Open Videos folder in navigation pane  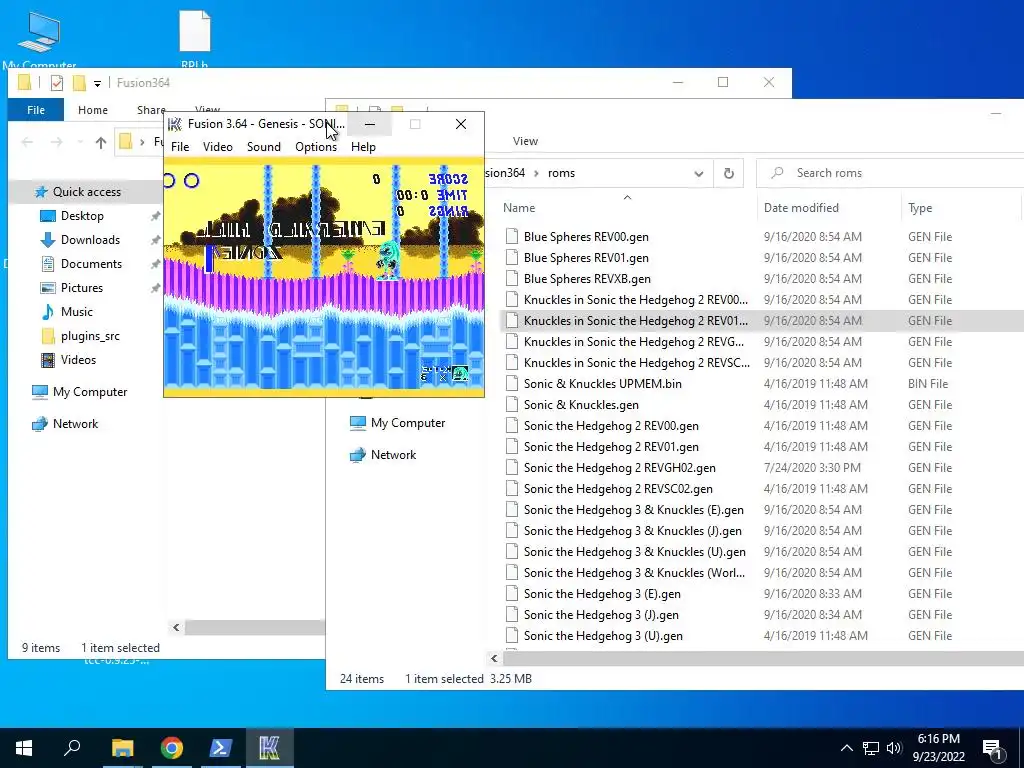(78, 360)
